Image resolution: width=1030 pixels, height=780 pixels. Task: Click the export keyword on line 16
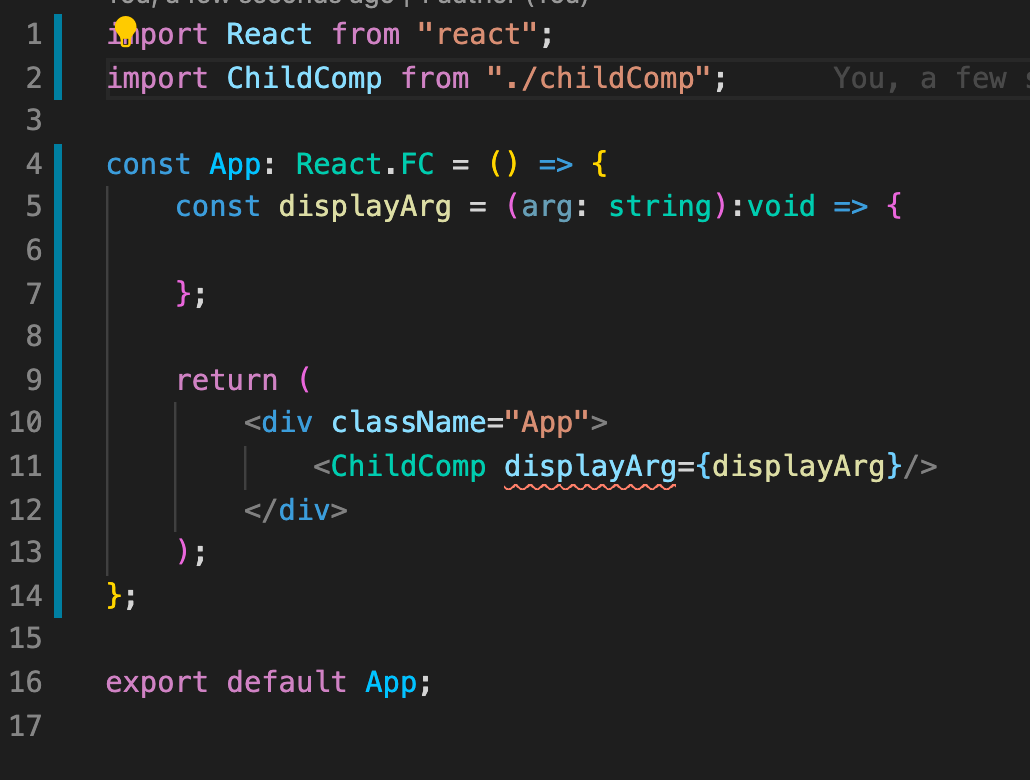(x=157, y=682)
